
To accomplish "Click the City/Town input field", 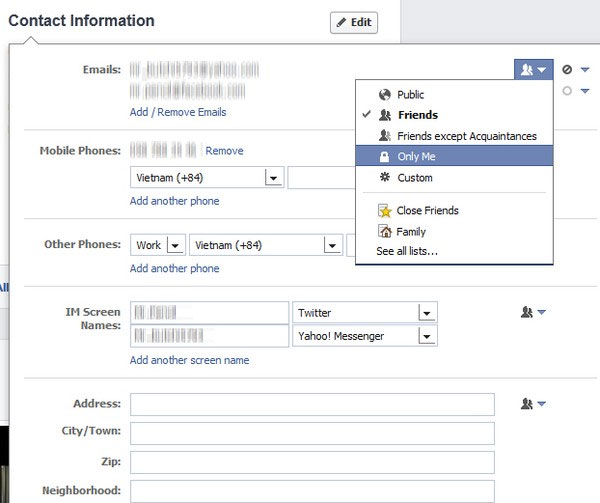I will (312, 433).
